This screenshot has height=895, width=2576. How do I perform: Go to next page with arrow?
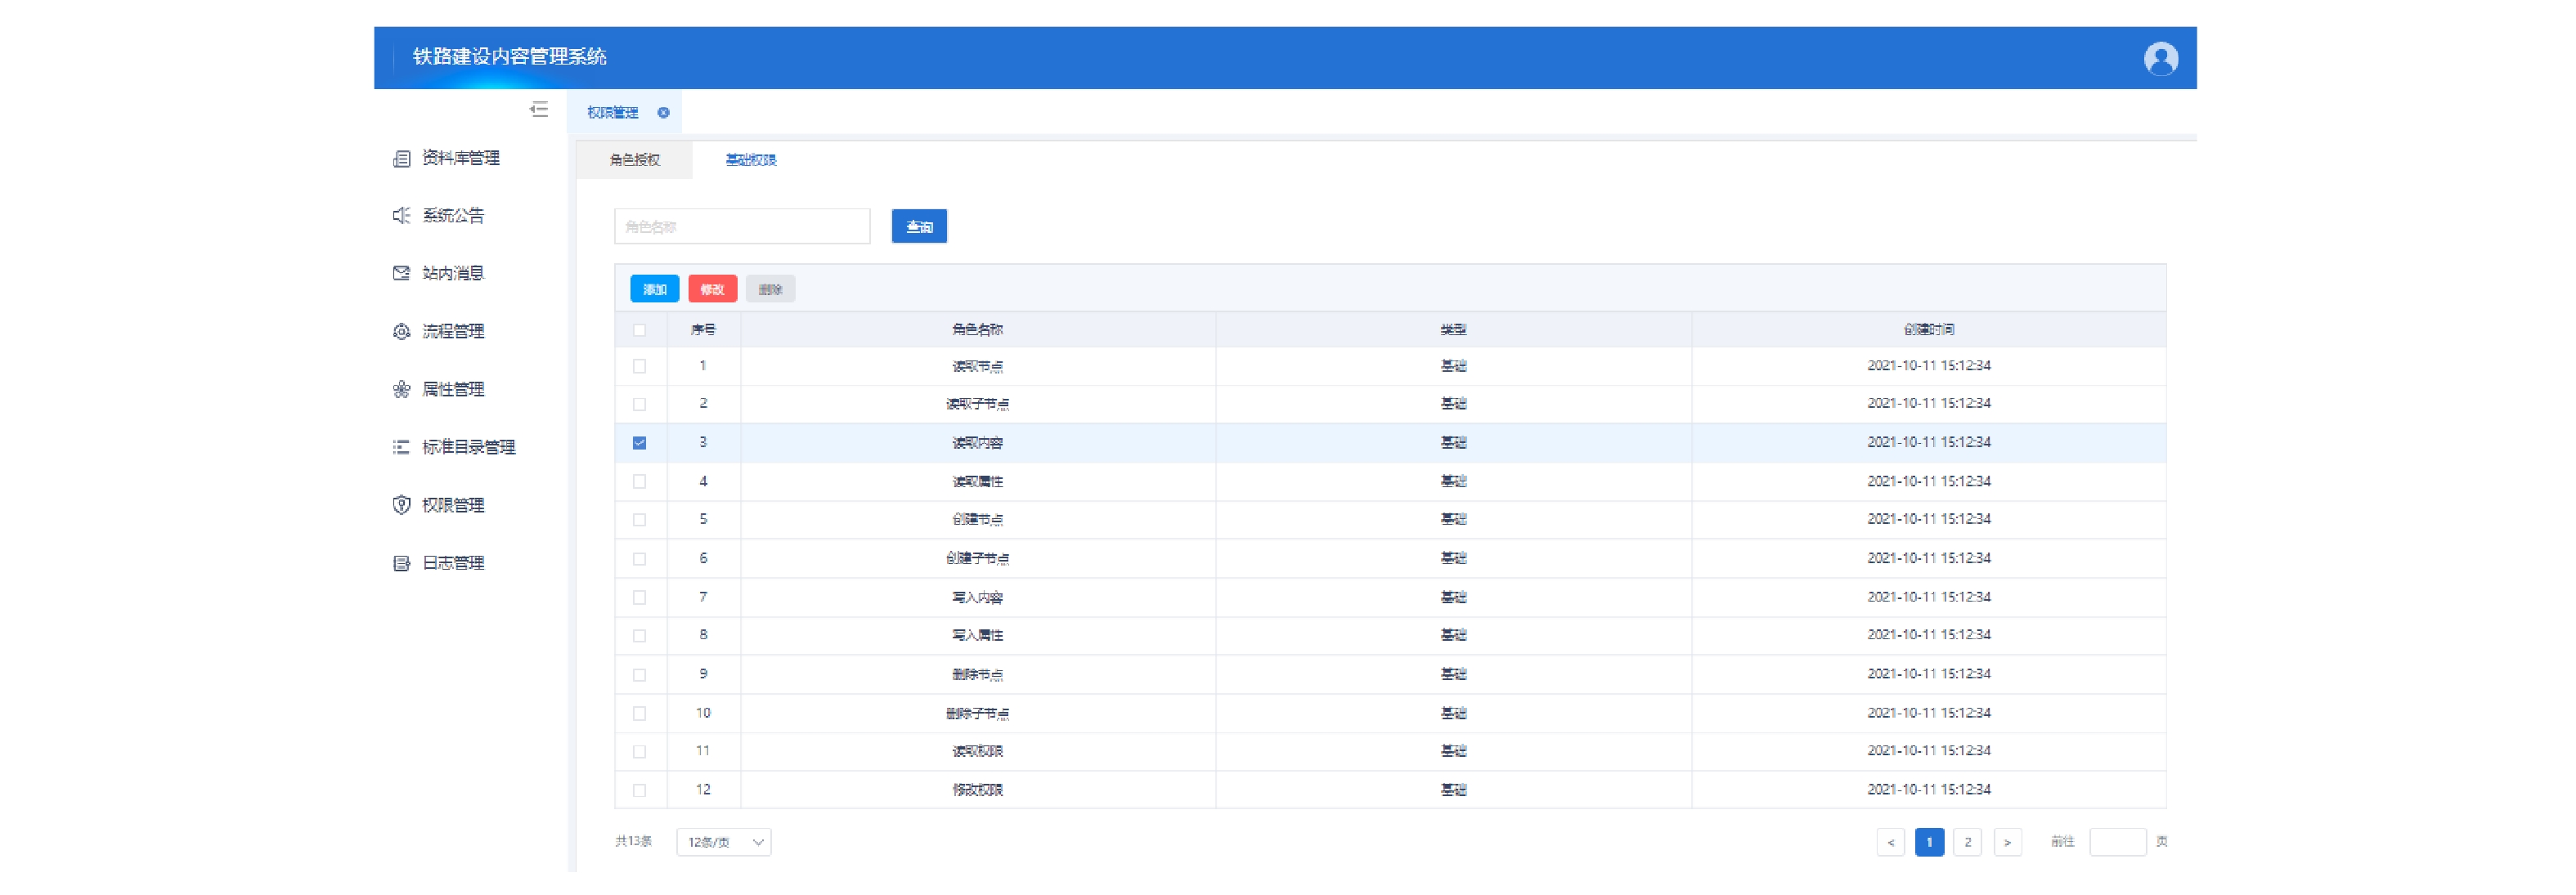click(2006, 842)
